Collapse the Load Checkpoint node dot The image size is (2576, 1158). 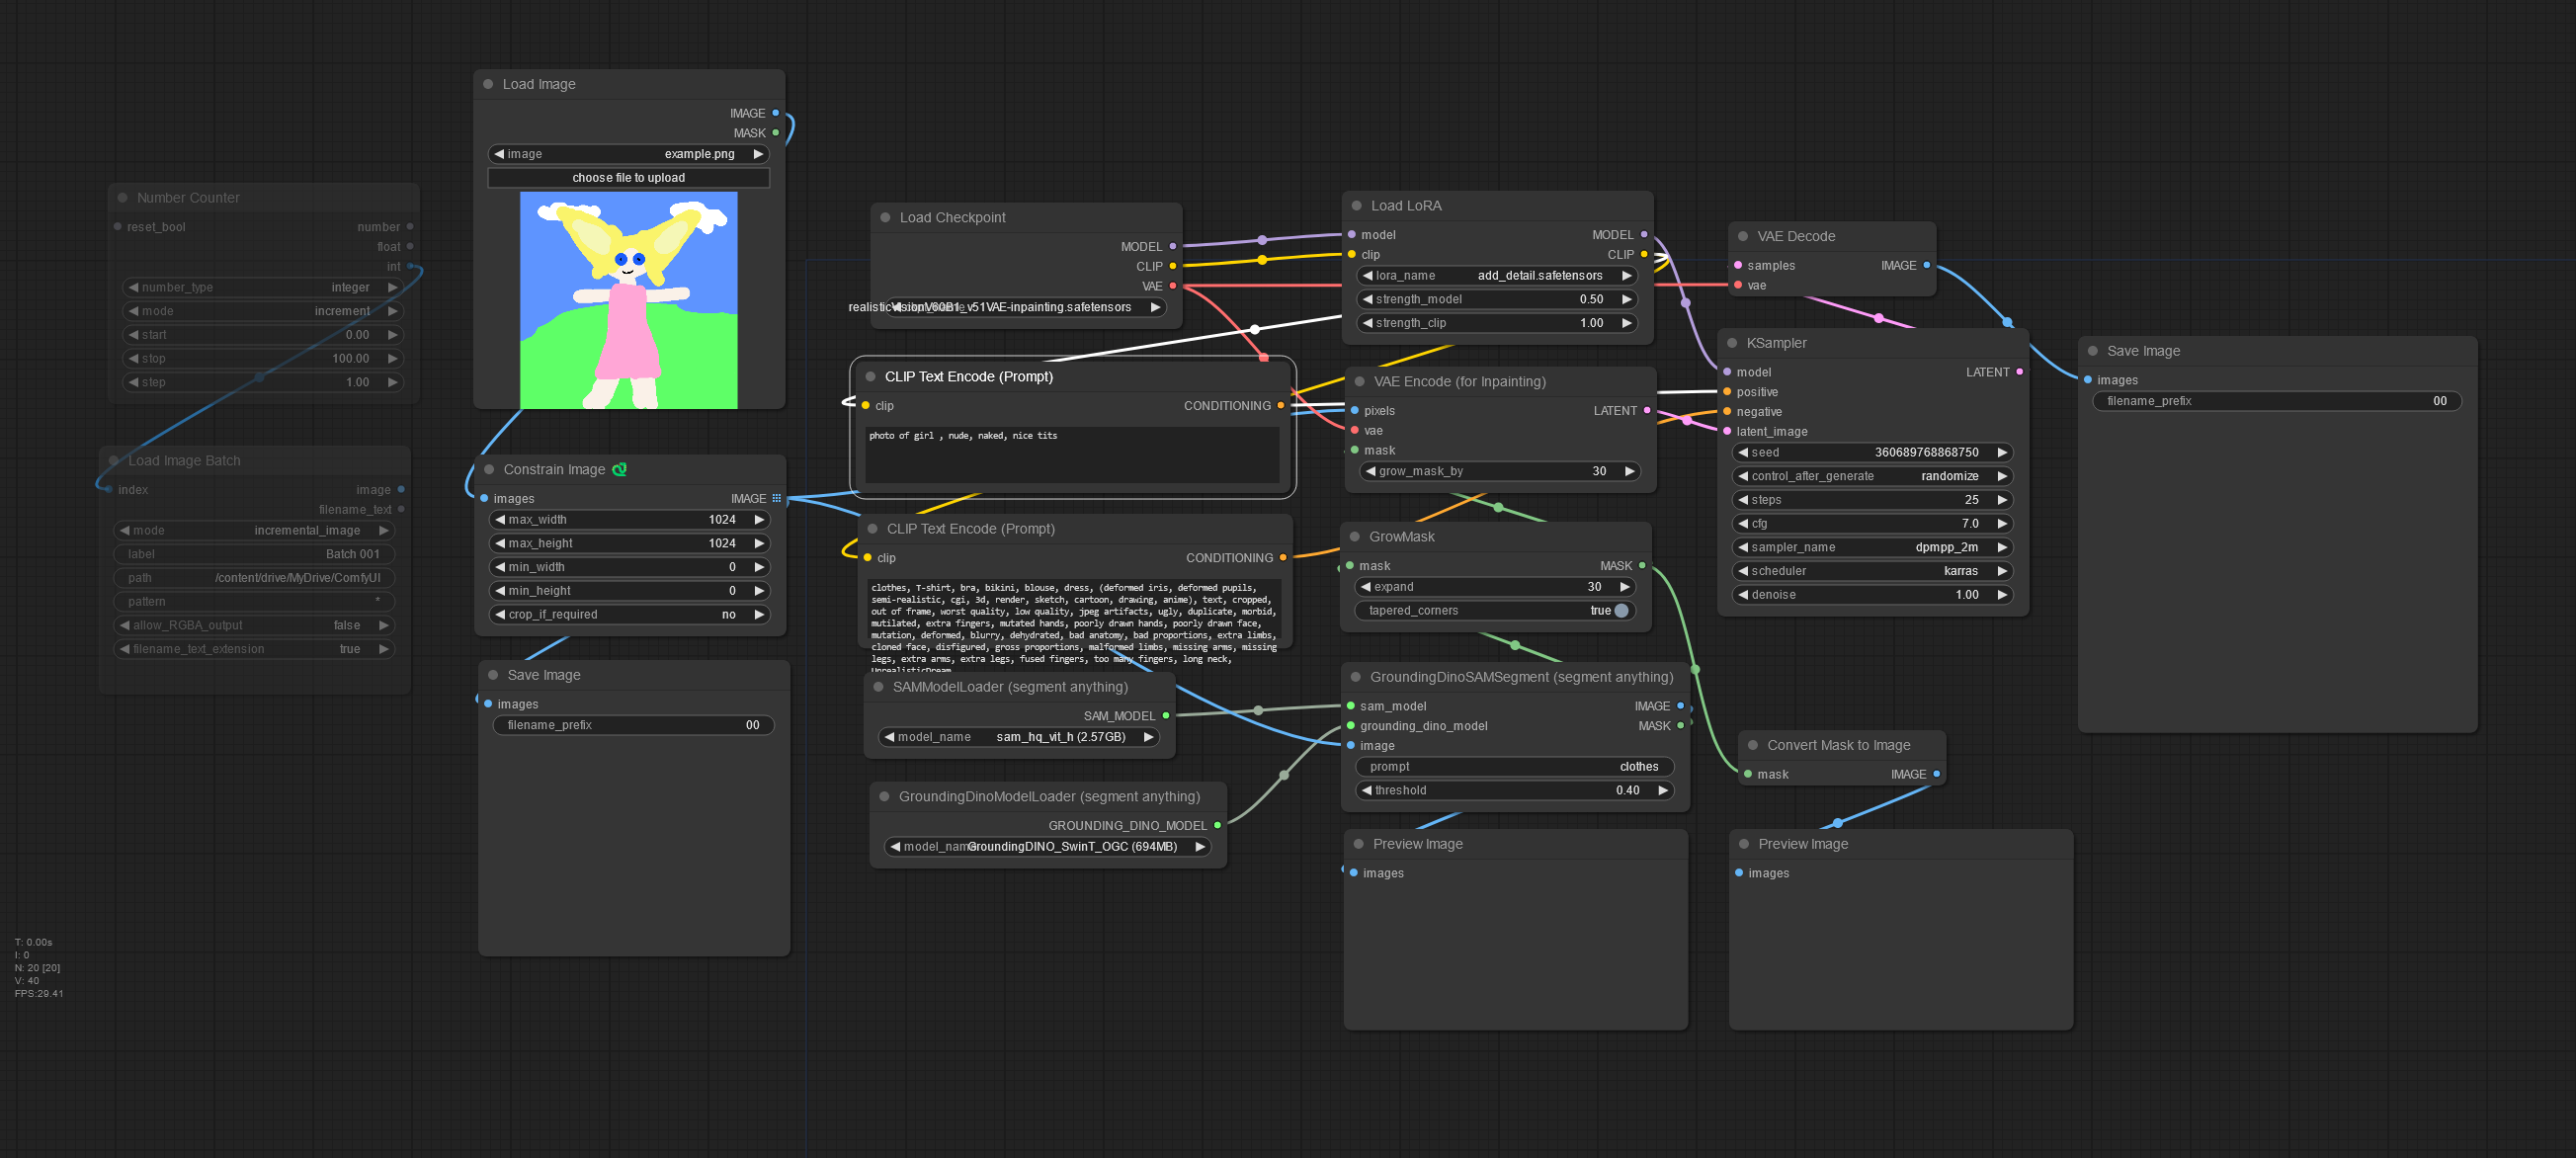[x=885, y=218]
